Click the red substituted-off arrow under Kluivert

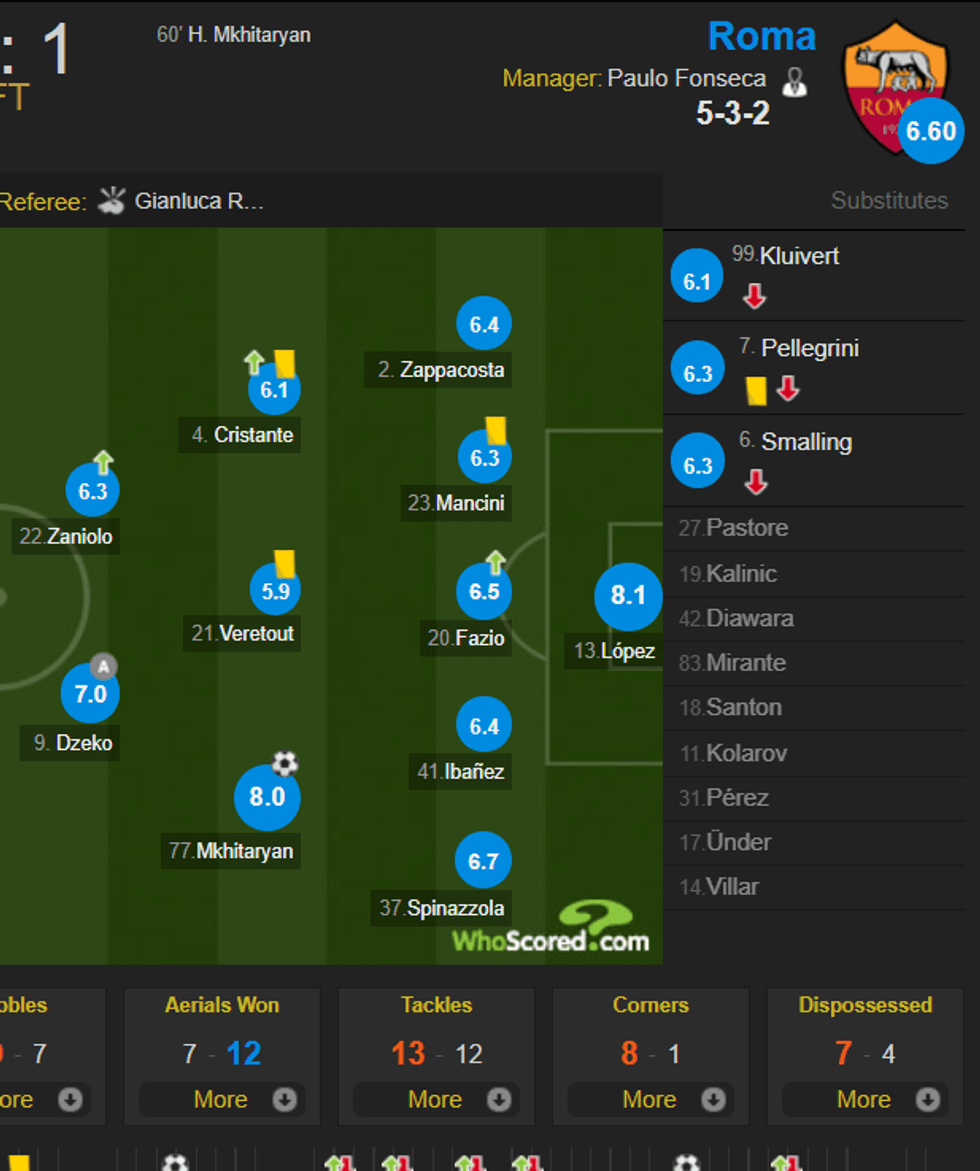coord(754,296)
